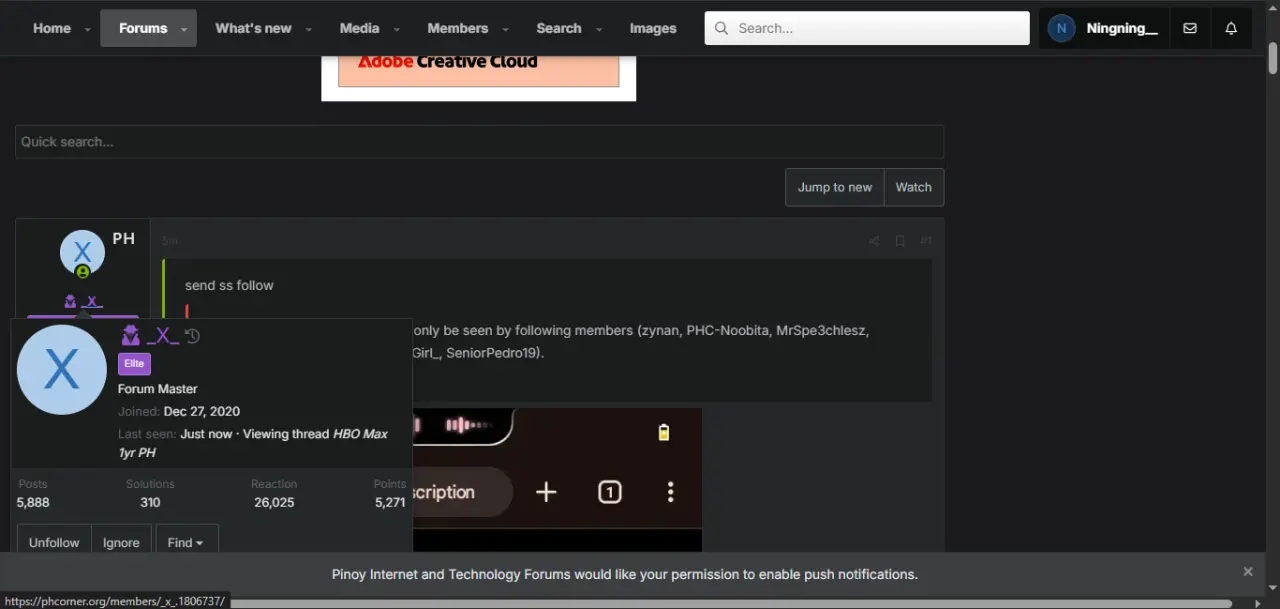Click the #1 post number link
1280x609 pixels.
(926, 241)
